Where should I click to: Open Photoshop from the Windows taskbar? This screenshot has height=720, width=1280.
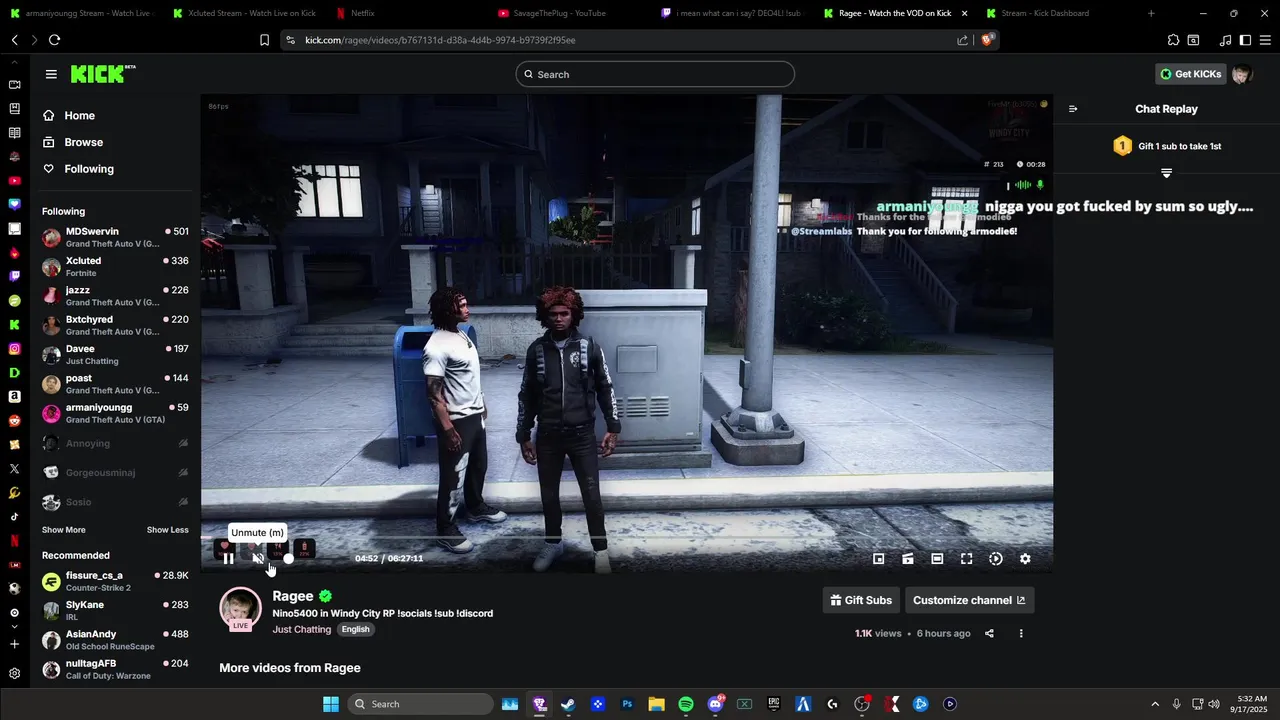(x=627, y=704)
